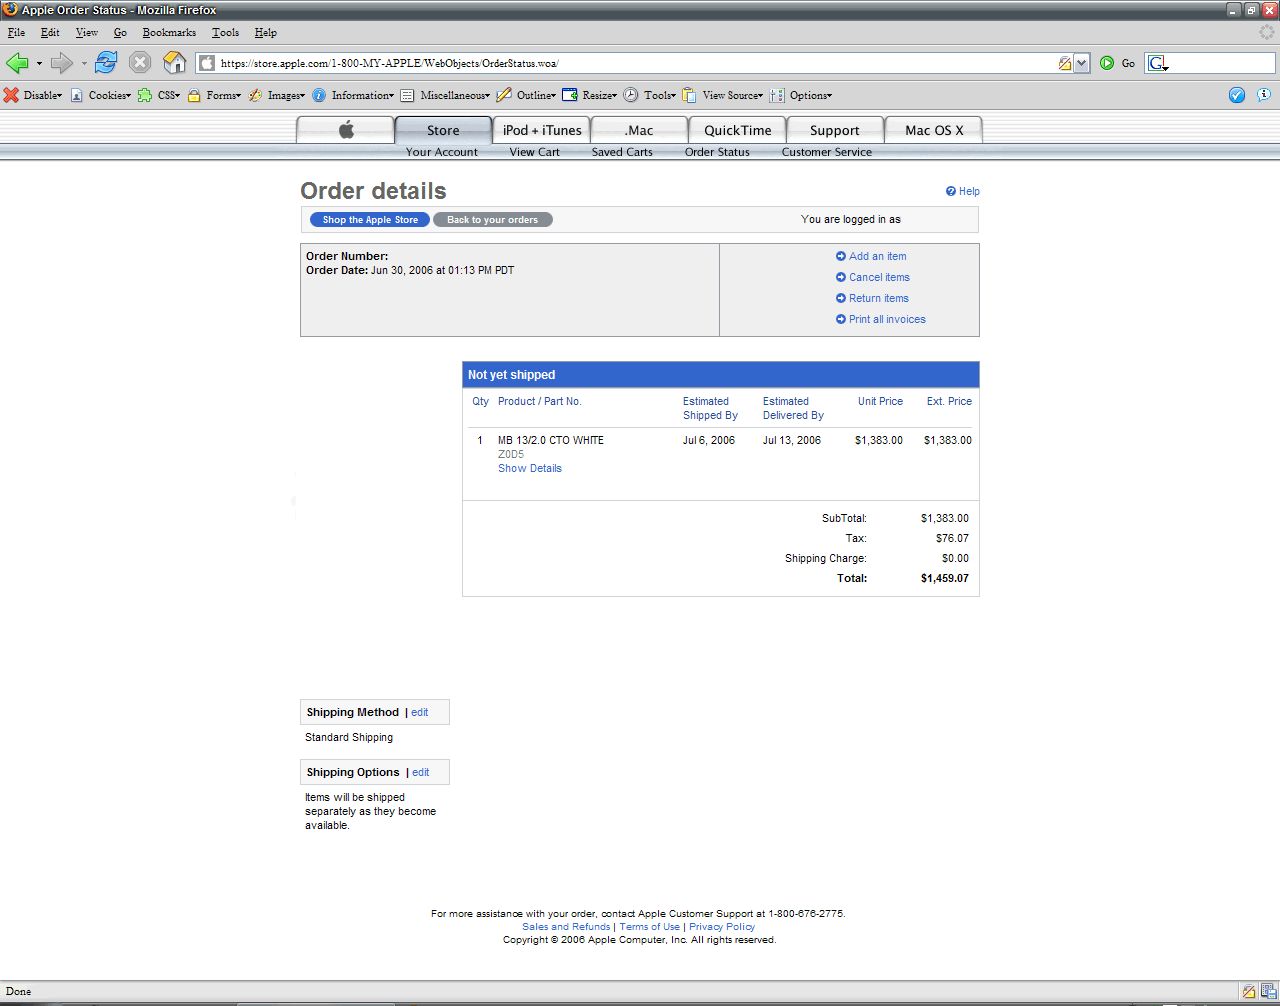1280x1006 pixels.
Task: Open the Tools developer toolbar menu
Action: point(649,95)
